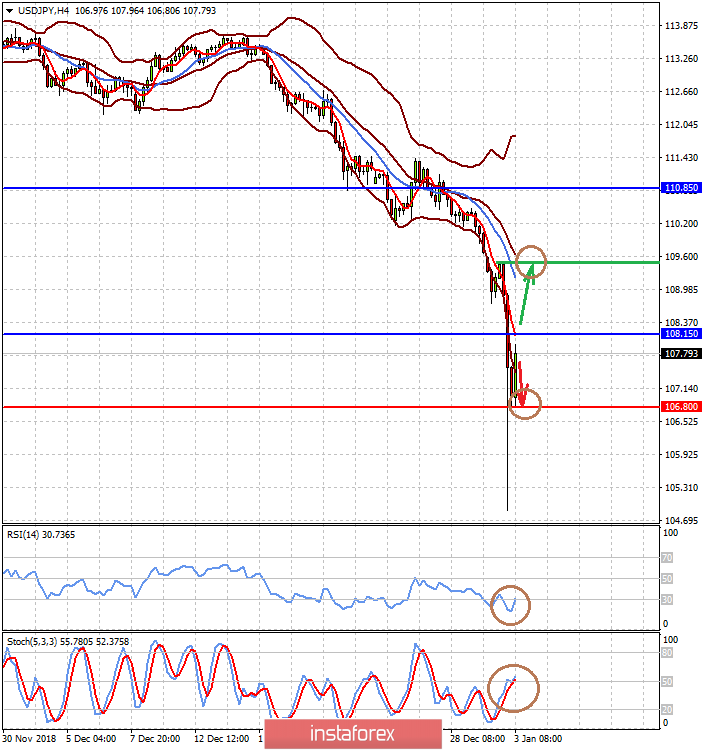Viewport: 705px width, 750px height.
Task: Click the RSI 70 level label
Action: (667, 558)
